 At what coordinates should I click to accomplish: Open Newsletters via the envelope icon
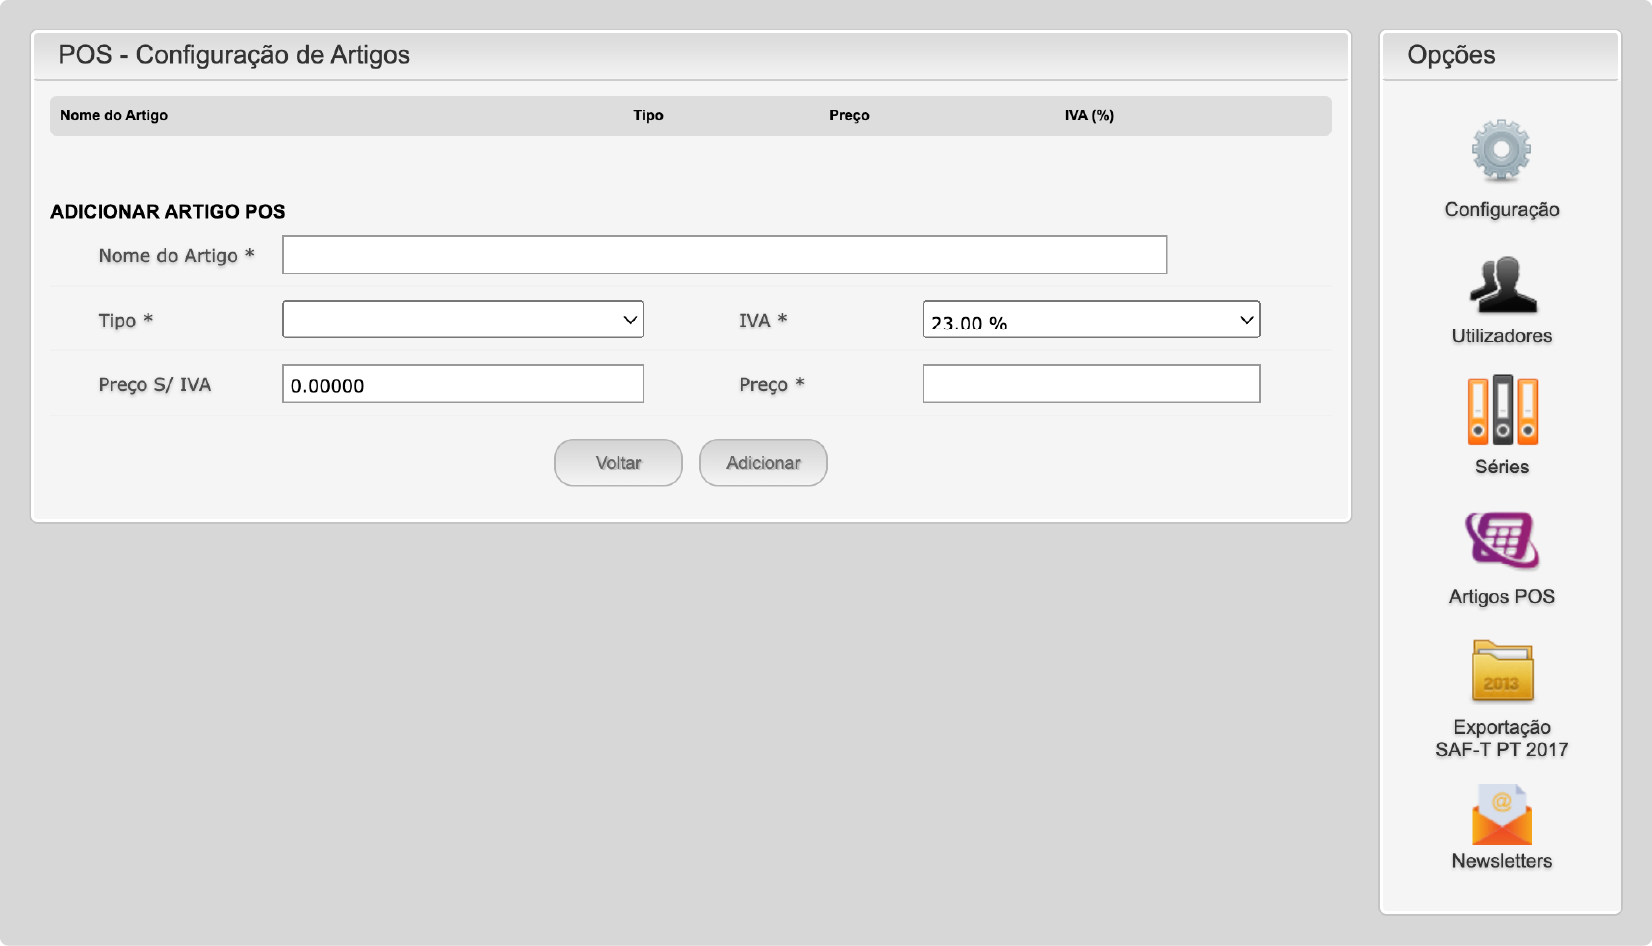click(x=1502, y=815)
